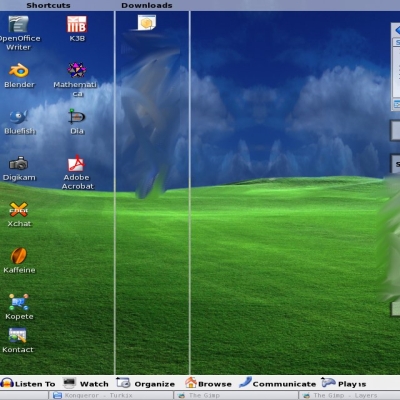400x400 pixels.
Task: Switch to Konqueror - Turkix taskbar window
Action: (x=111, y=395)
